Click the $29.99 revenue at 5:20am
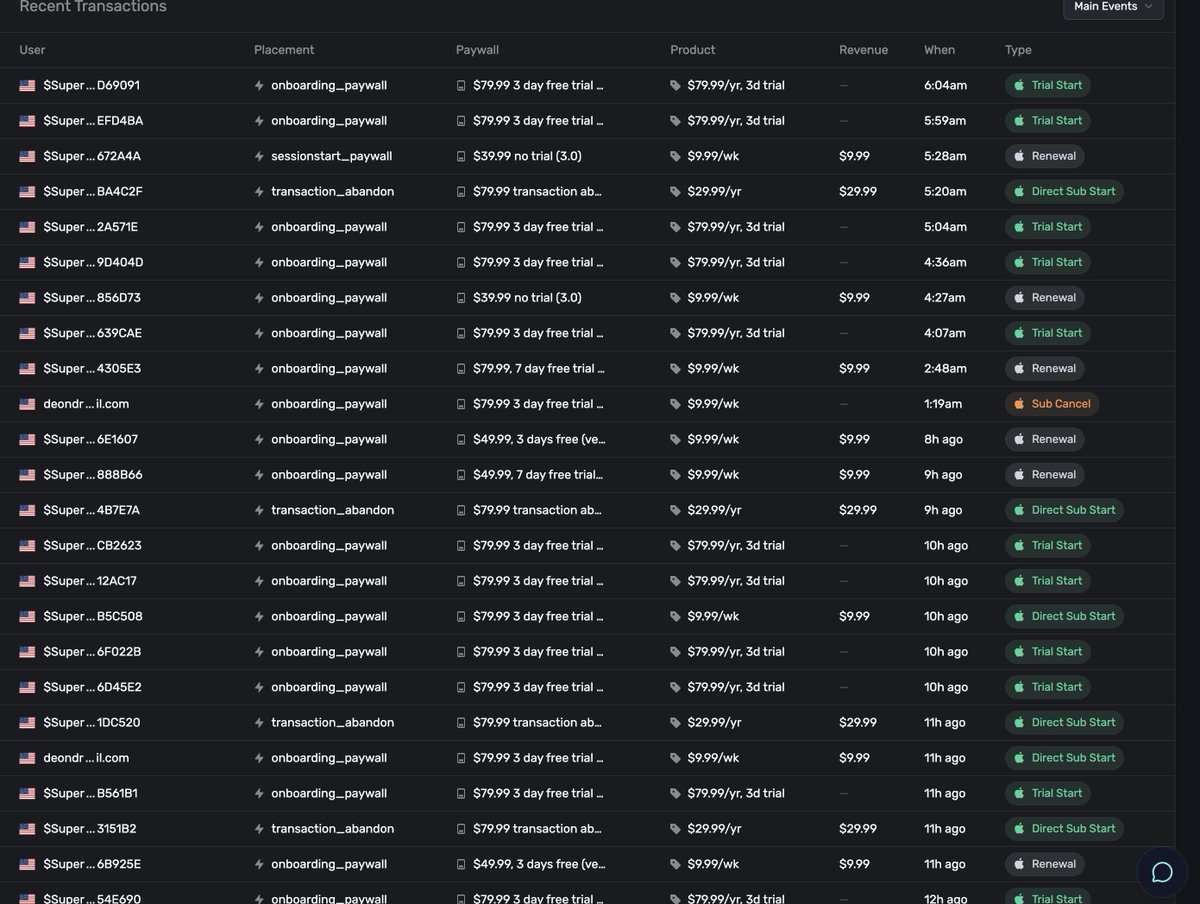This screenshot has height=904, width=1200. point(858,191)
